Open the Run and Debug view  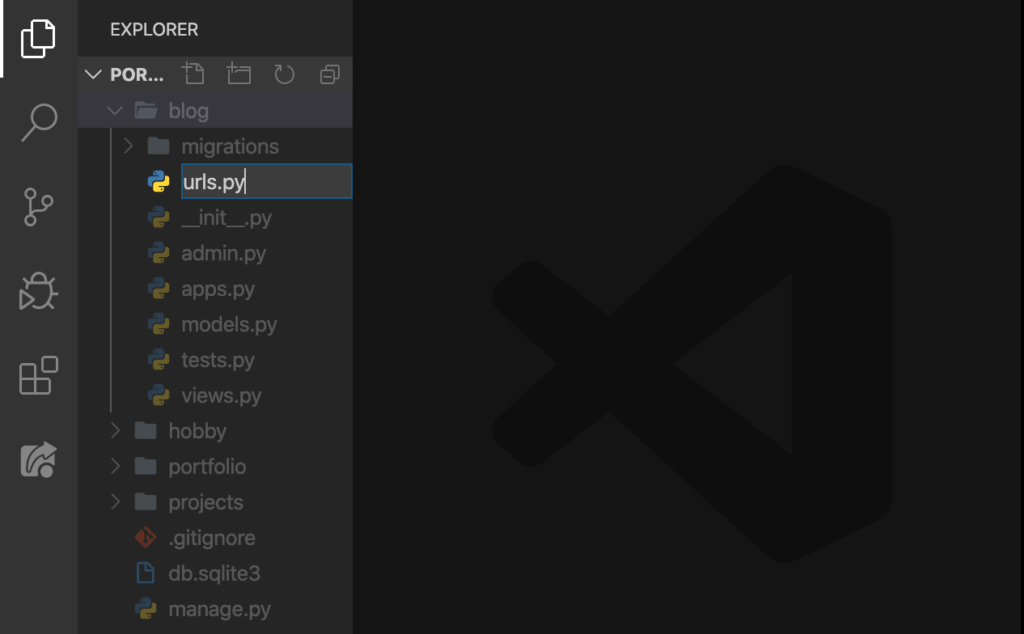pyautogui.click(x=38, y=291)
